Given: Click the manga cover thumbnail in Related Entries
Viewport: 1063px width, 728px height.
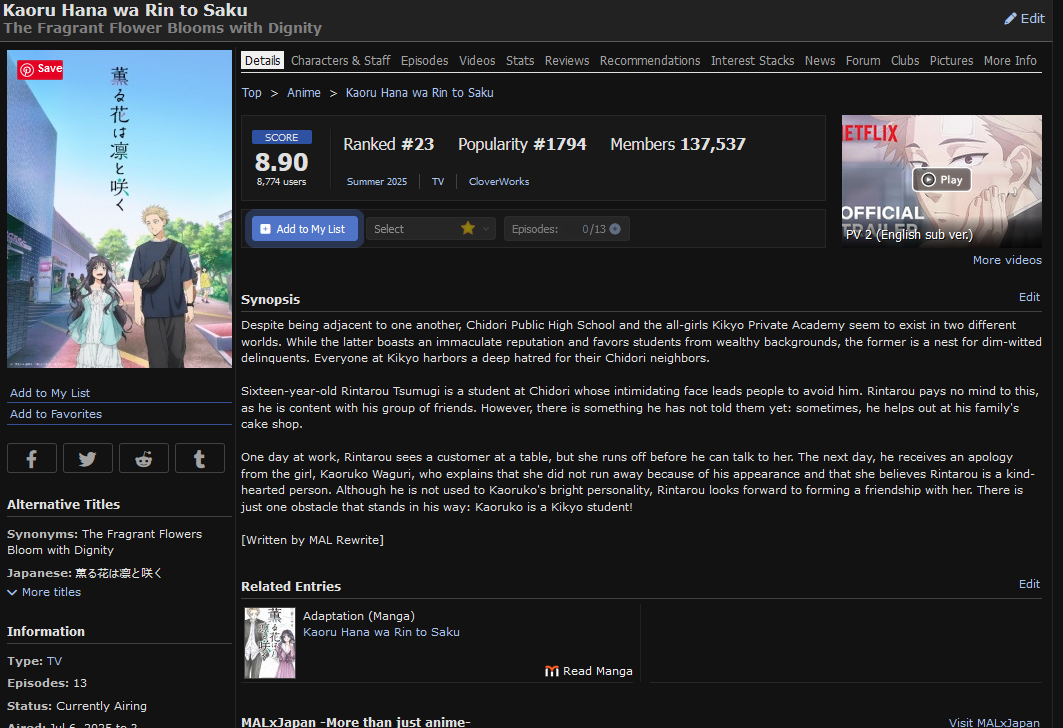Looking at the screenshot, I should click(x=270, y=643).
